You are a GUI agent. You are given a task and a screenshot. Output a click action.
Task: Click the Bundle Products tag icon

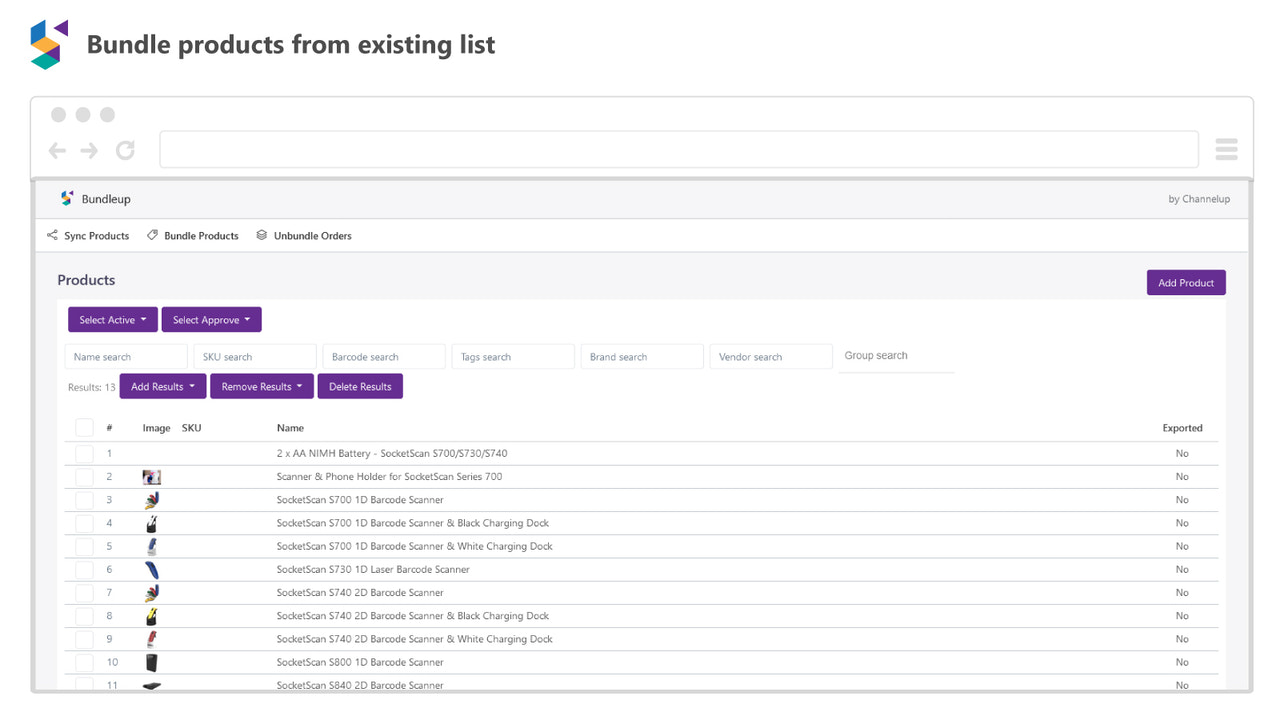coord(151,235)
